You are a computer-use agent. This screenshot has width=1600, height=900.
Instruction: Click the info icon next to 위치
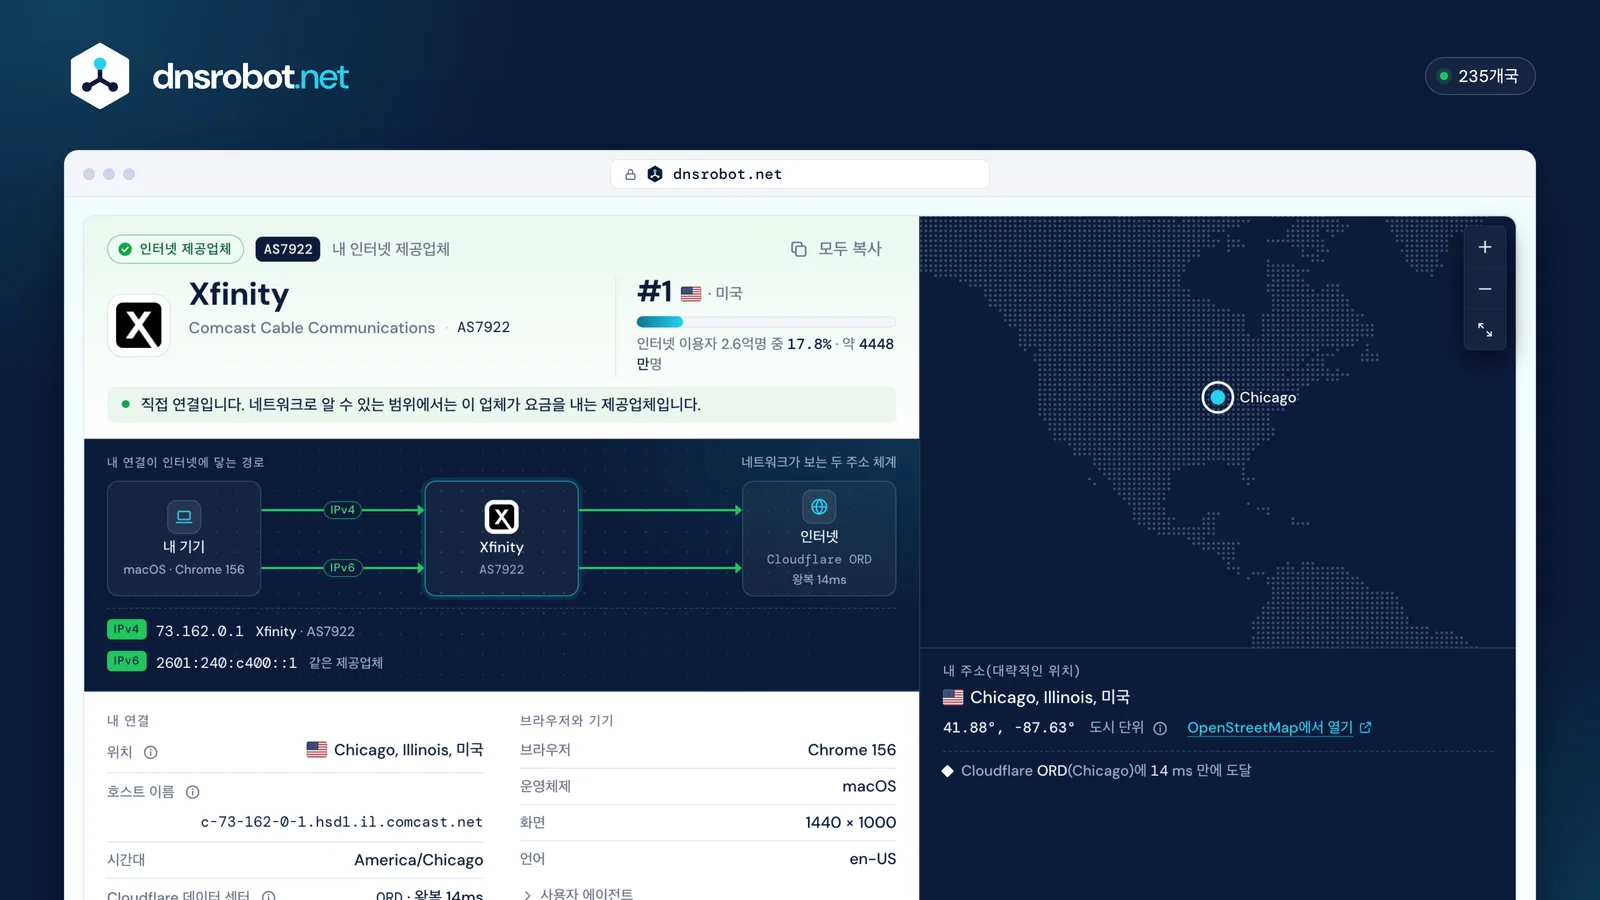point(151,752)
